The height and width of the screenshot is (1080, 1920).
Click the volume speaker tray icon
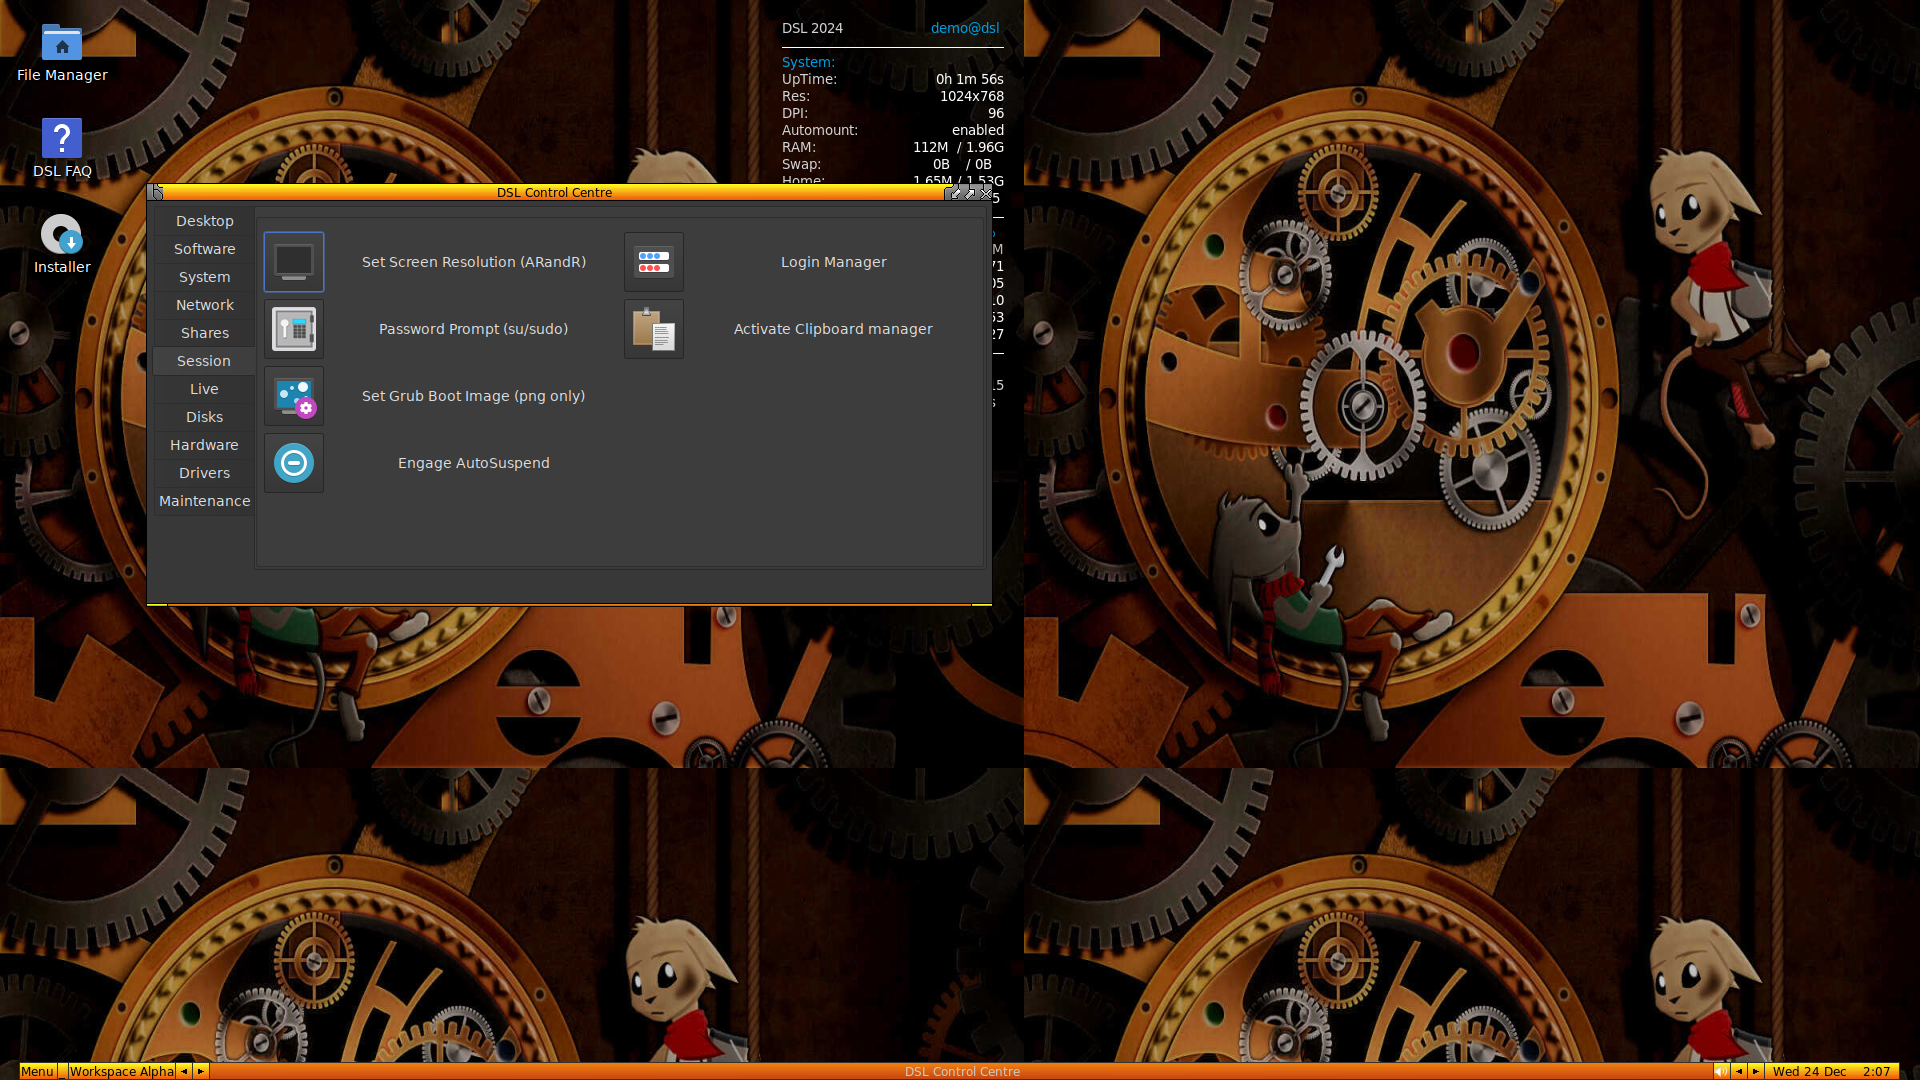pos(1720,1071)
